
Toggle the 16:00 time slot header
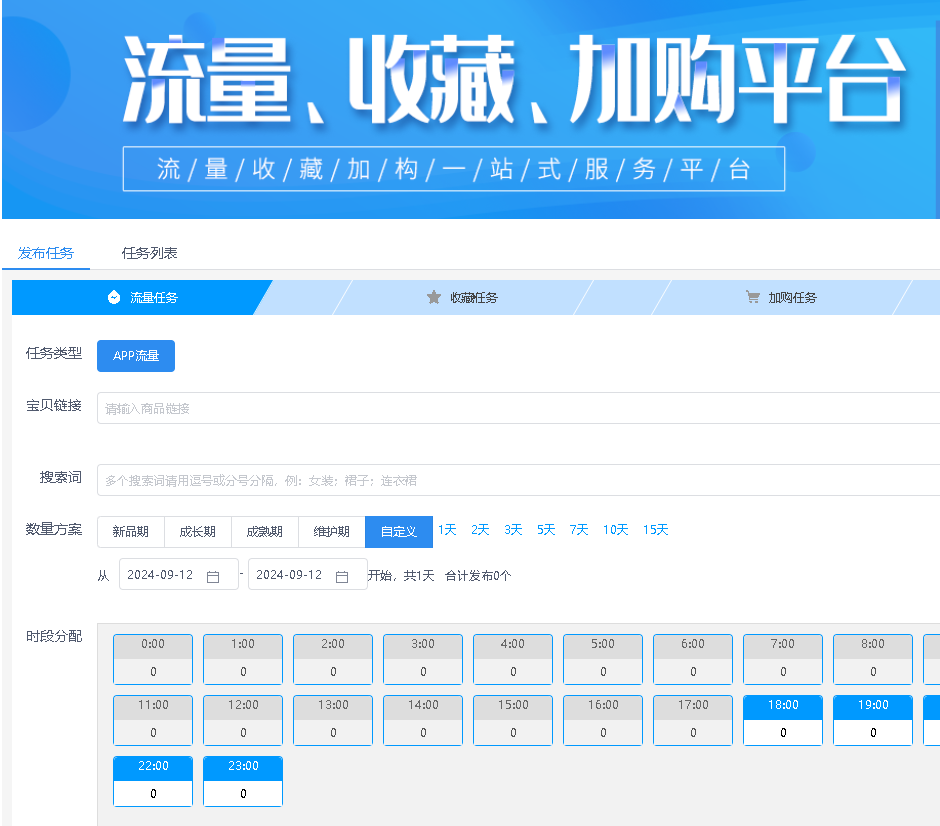tap(602, 706)
